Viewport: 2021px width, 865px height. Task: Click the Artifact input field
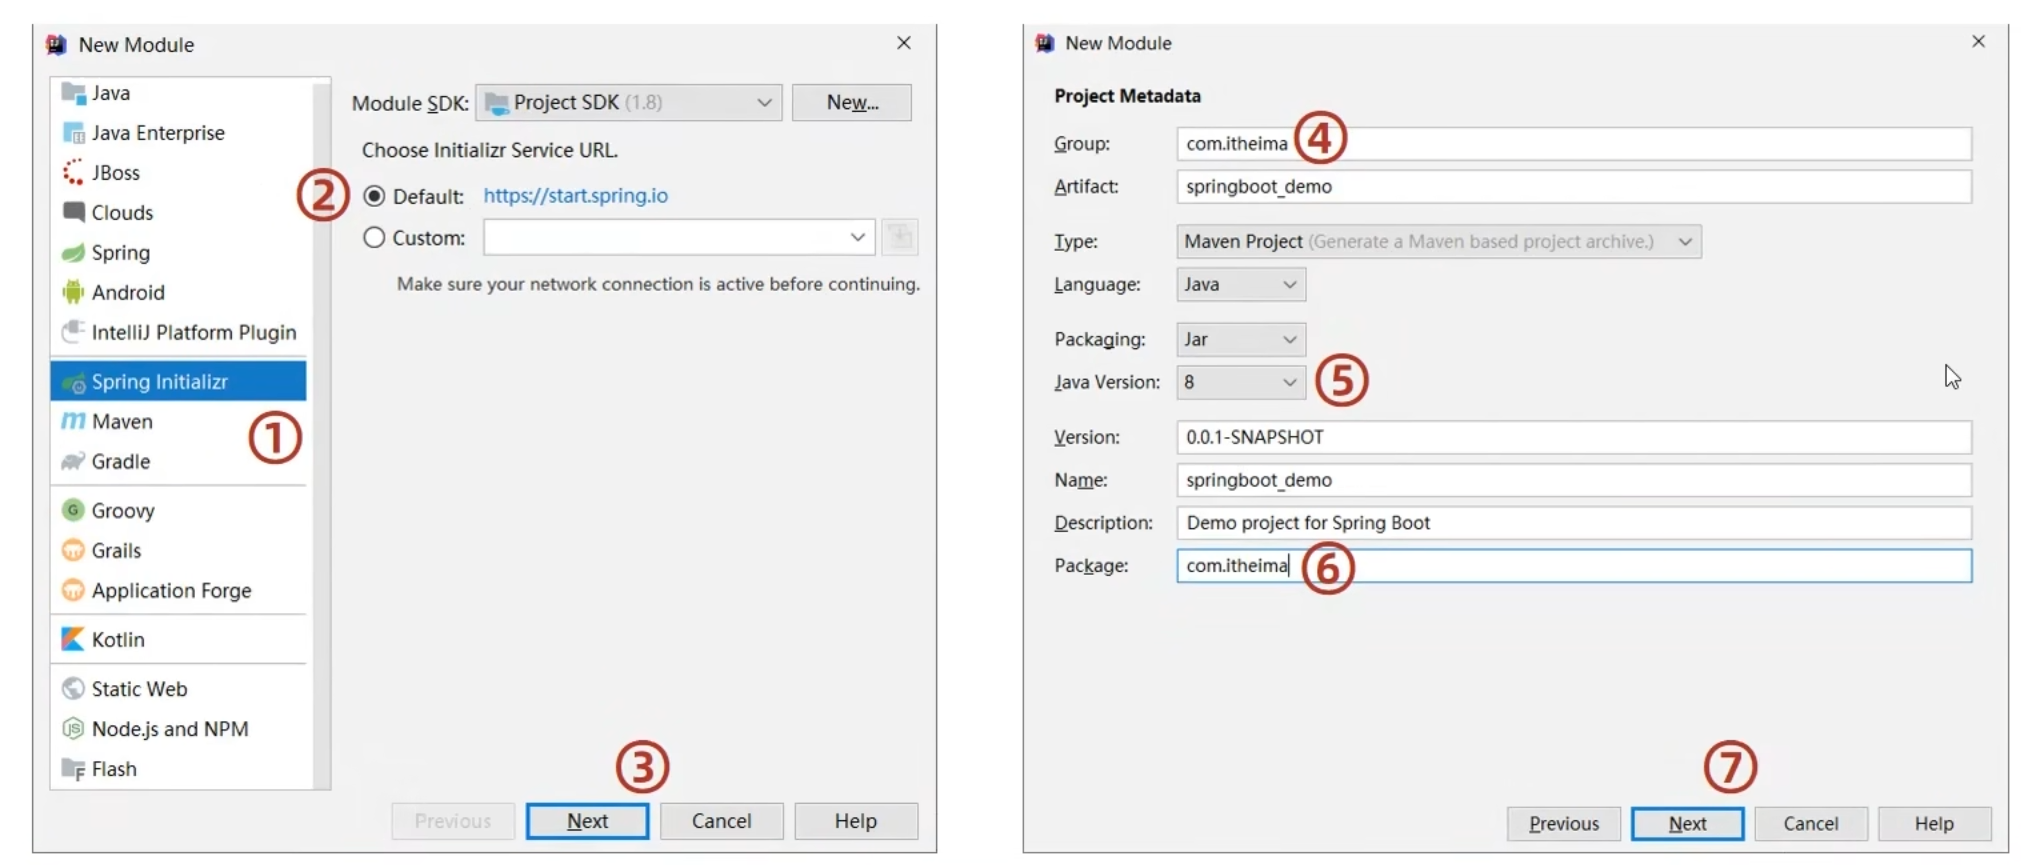pyautogui.click(x=1574, y=186)
